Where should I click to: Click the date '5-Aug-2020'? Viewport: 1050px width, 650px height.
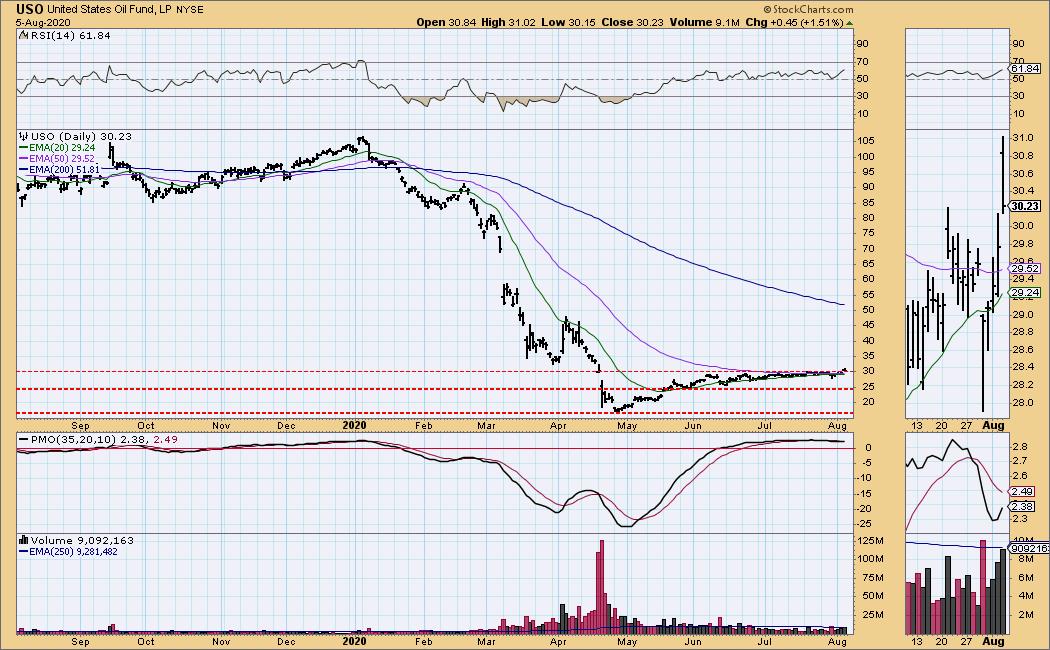pos(42,22)
